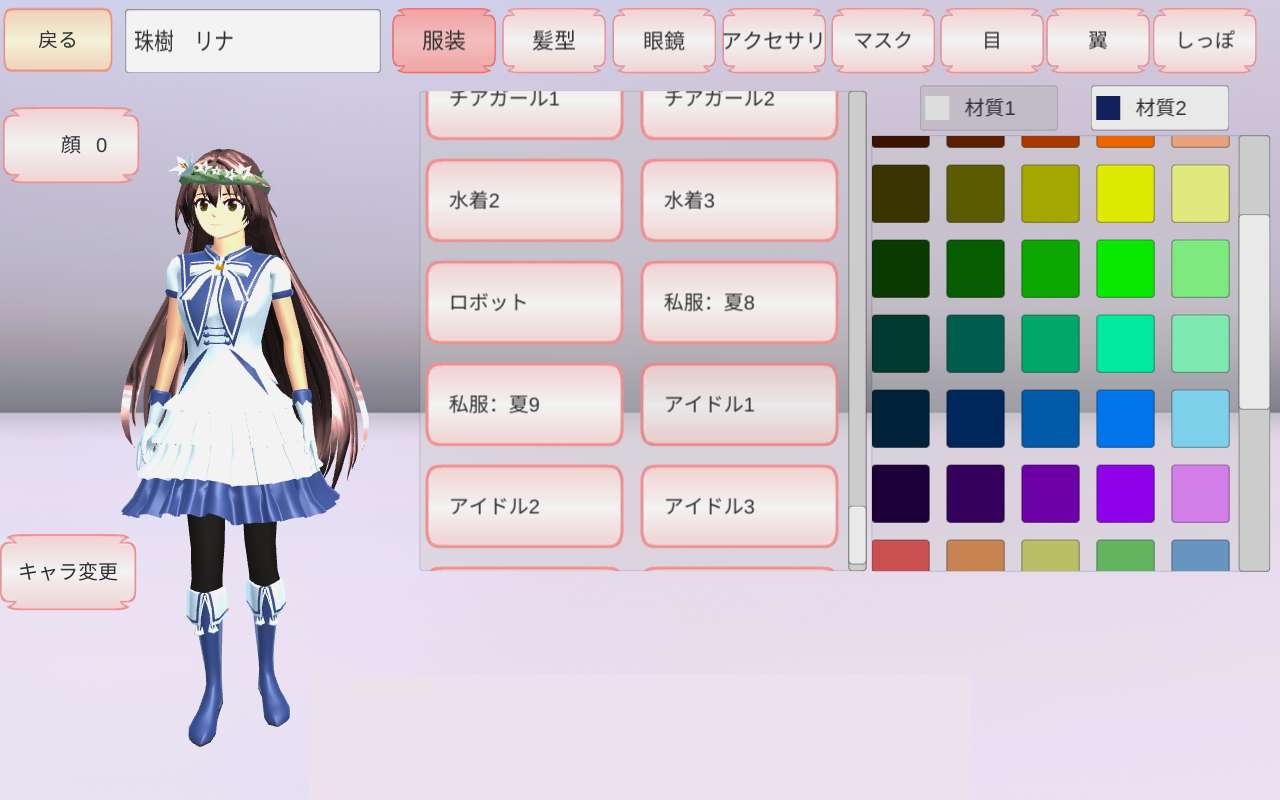The image size is (1280, 800).
Task: Go to the アクセサリ accessory tab
Action: coord(774,40)
